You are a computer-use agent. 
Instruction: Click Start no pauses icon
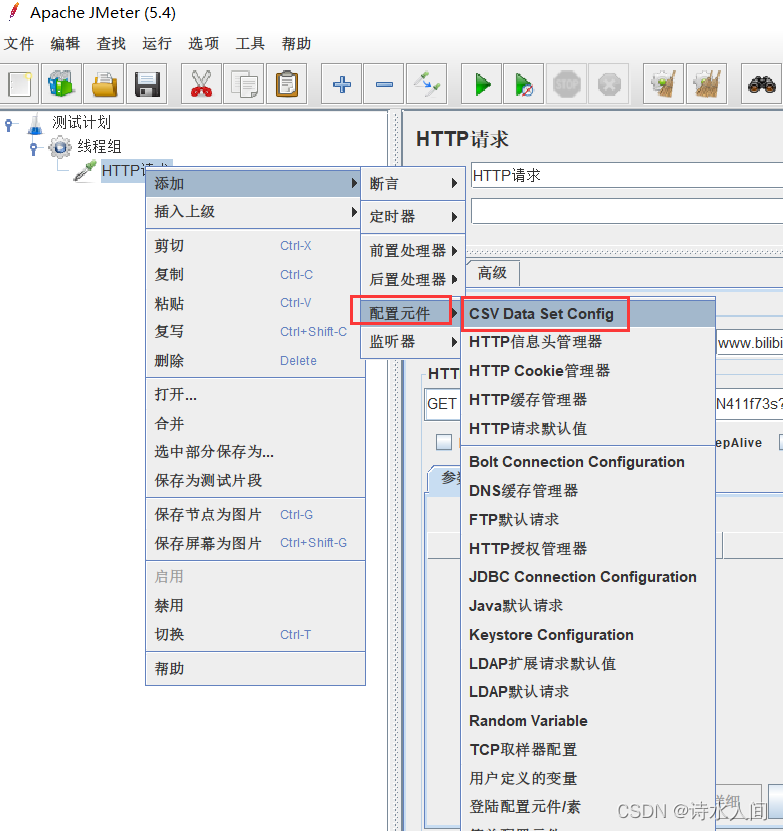524,84
